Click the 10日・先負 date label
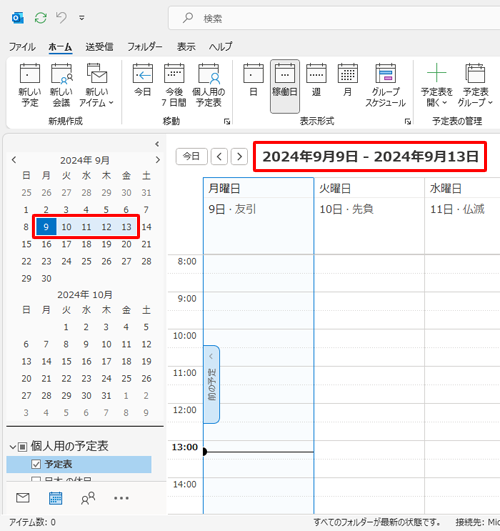Screen dimensions: 500x531 [346, 209]
